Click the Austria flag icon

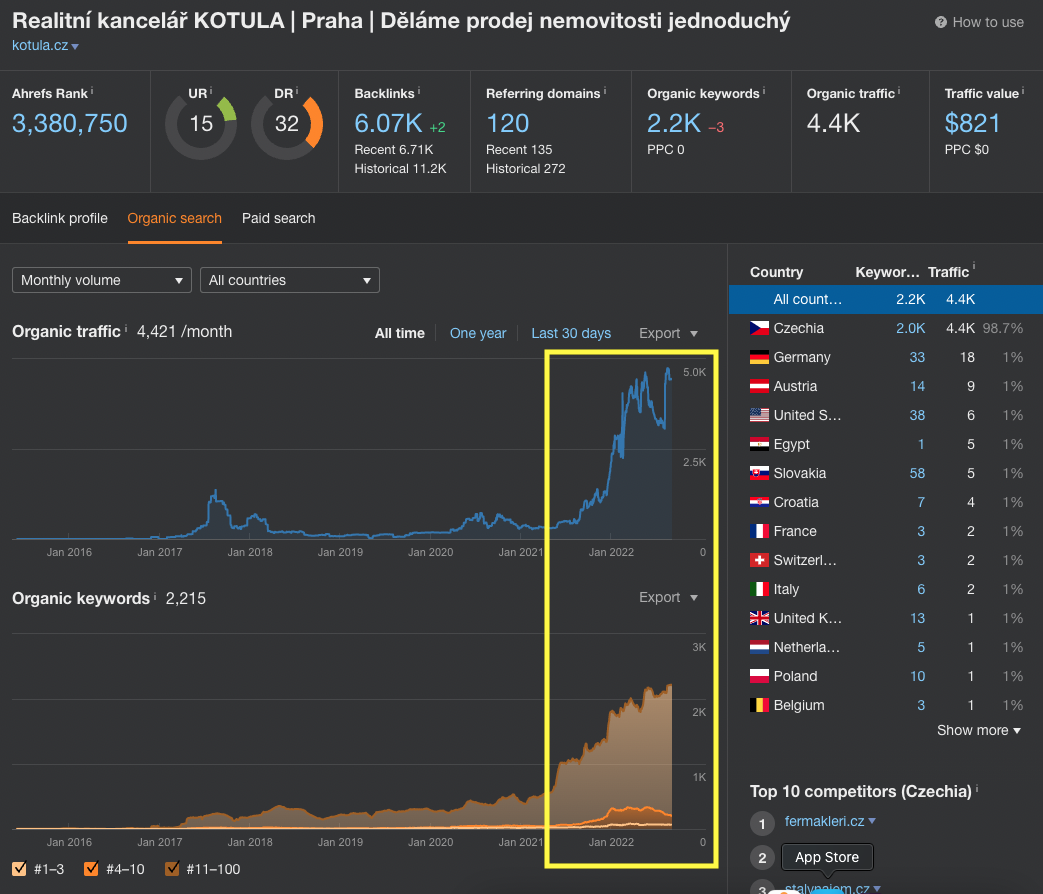[x=759, y=386]
